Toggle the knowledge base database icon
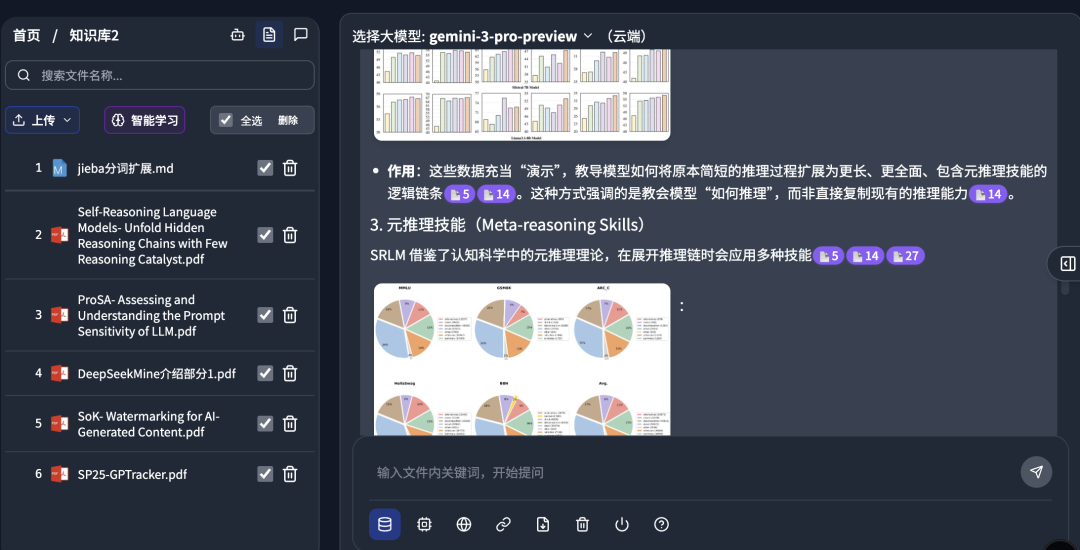The image size is (1080, 550). [385, 525]
